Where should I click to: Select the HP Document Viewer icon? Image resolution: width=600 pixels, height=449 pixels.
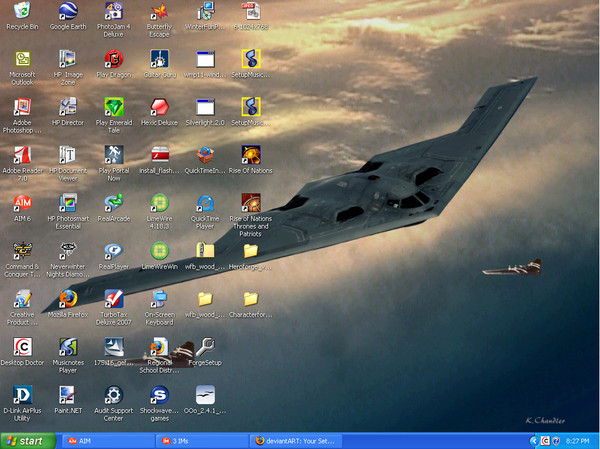(68, 155)
